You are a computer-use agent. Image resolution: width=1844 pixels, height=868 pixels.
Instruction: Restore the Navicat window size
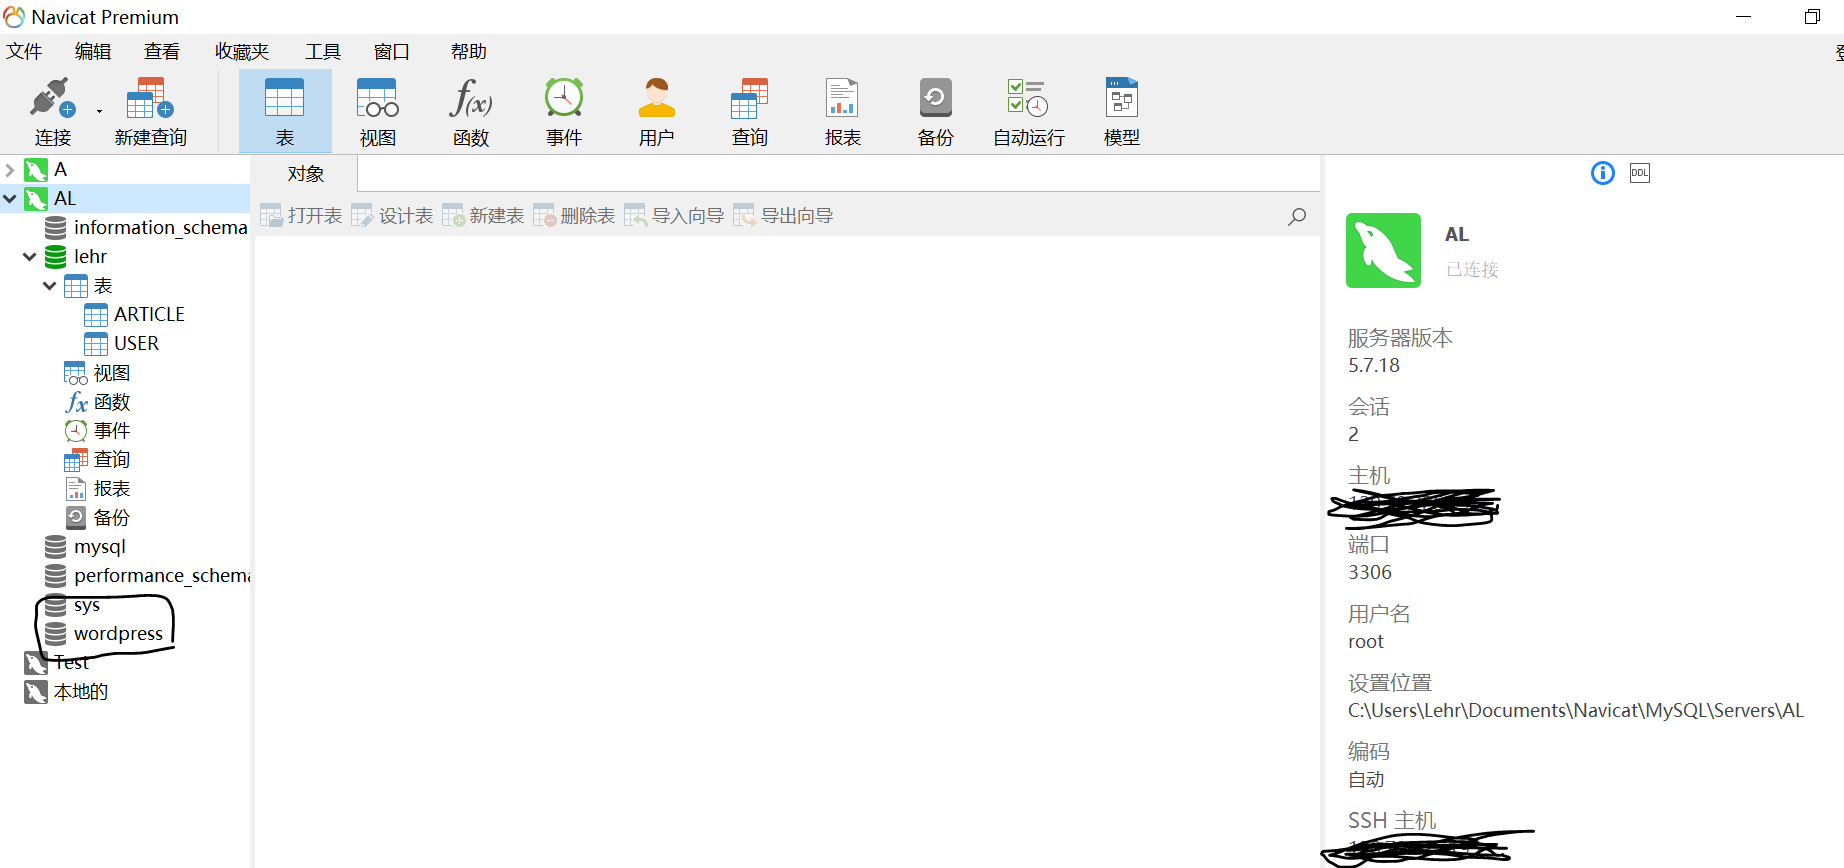1812,17
